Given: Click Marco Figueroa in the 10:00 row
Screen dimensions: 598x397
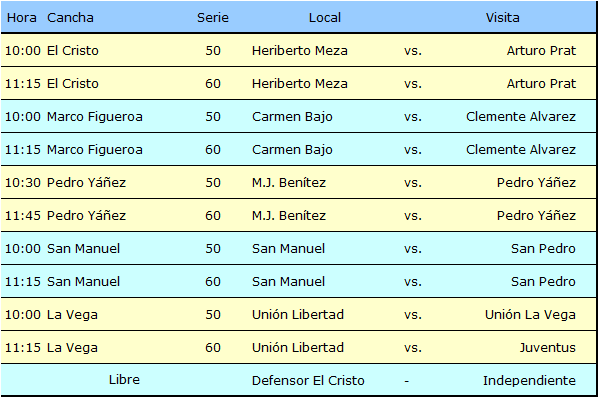Looking at the screenshot, I should click(95, 117).
